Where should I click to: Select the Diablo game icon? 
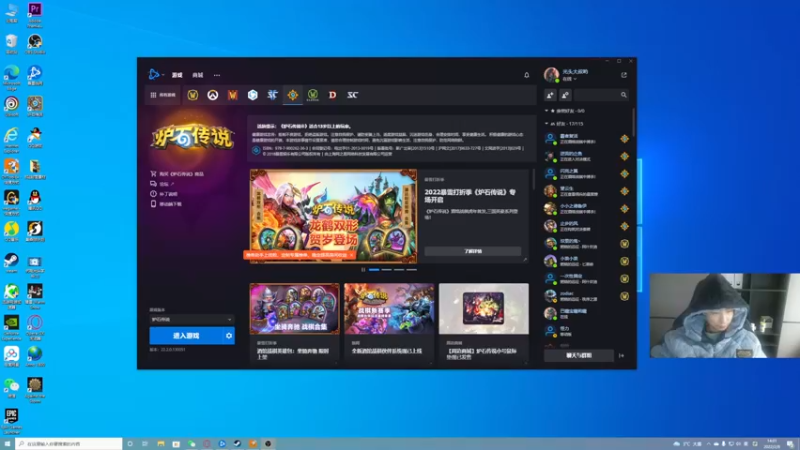(333, 95)
